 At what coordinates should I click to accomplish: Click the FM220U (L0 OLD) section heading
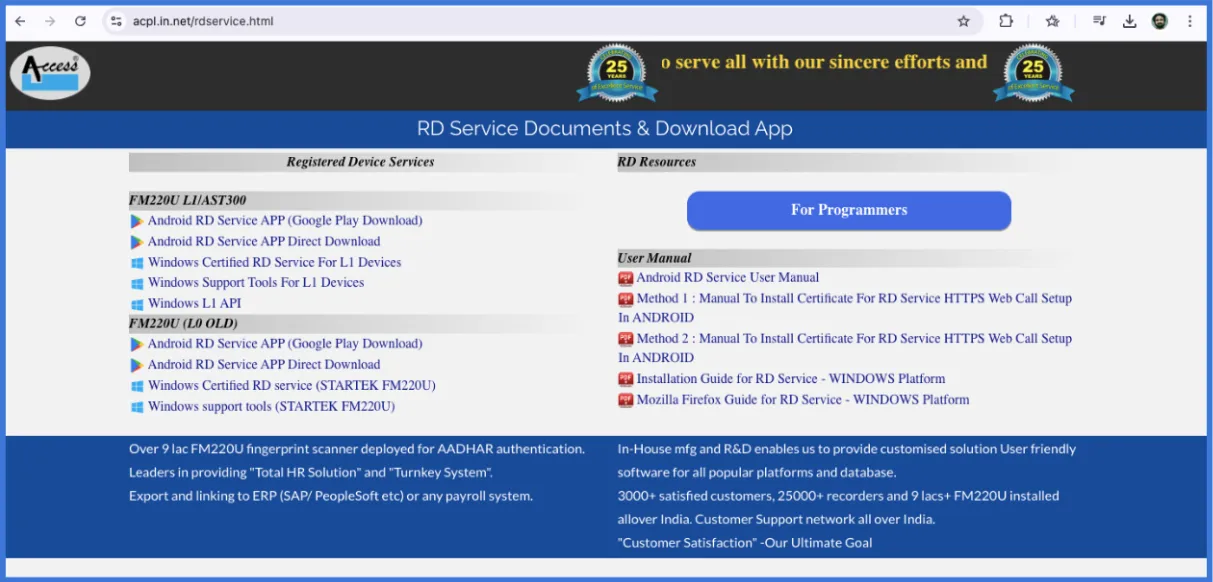(183, 324)
